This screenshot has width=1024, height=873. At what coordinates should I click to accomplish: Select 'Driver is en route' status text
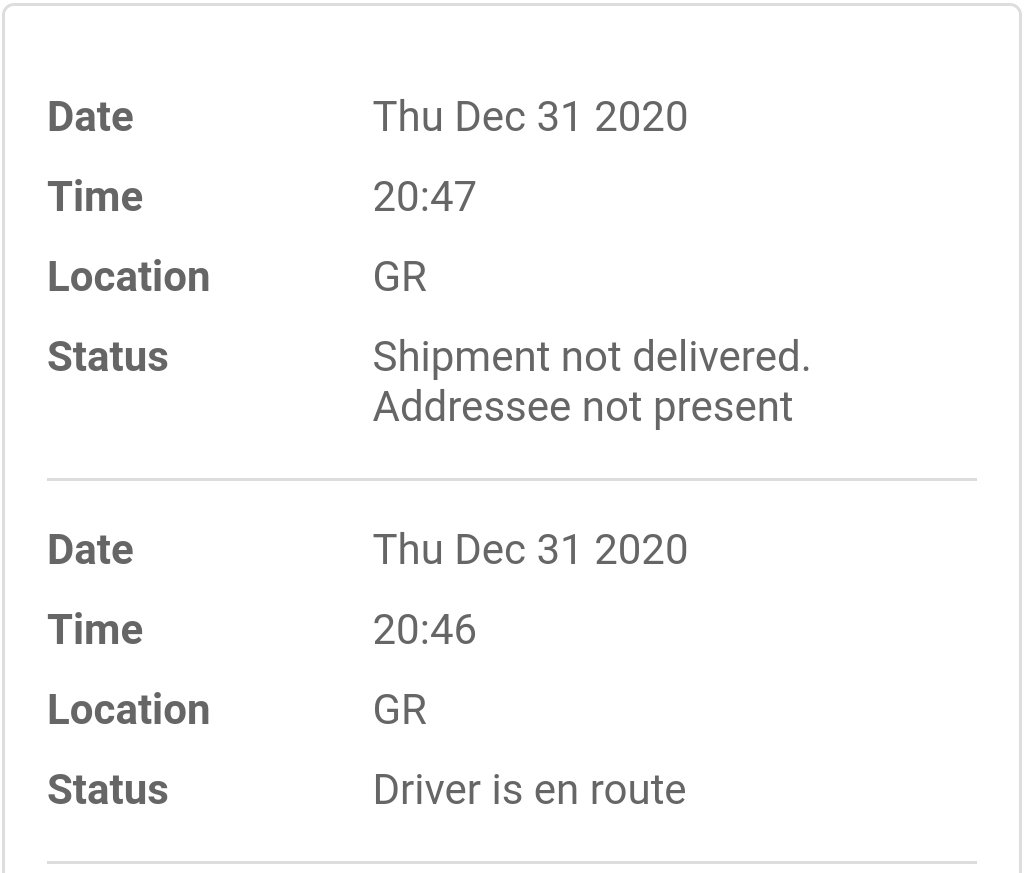530,789
